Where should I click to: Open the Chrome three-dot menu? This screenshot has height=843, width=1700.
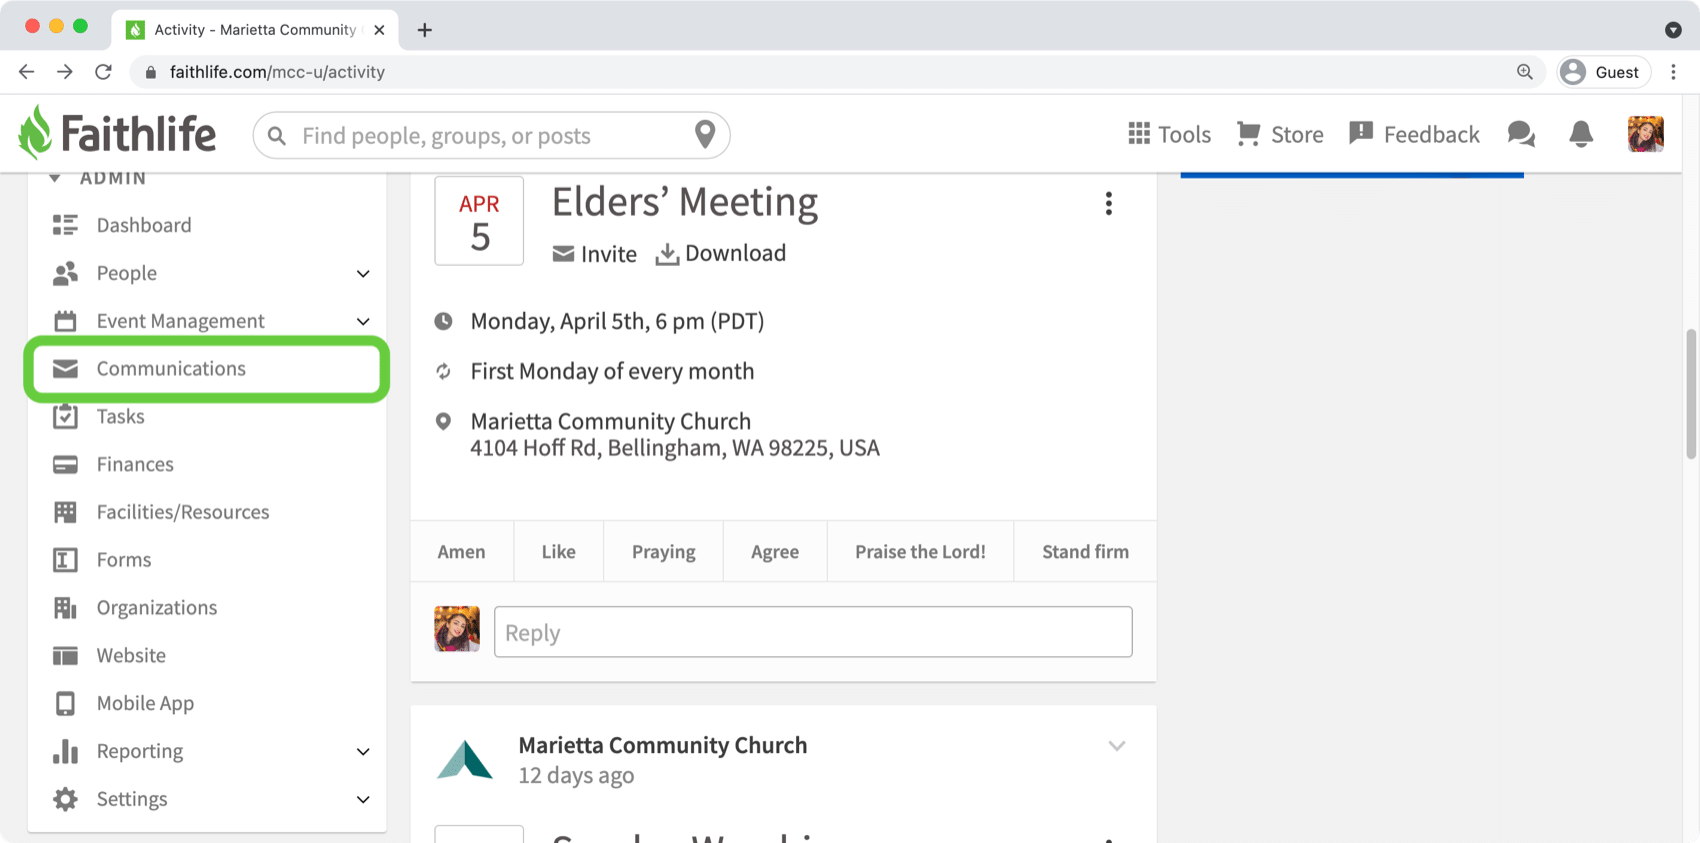point(1673,72)
